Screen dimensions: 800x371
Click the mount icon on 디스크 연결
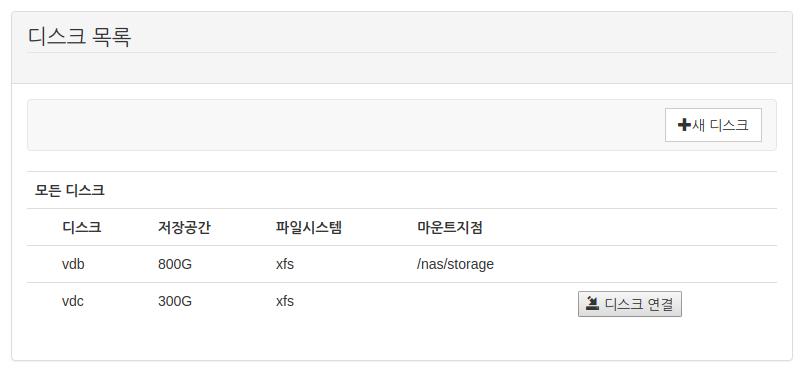(592, 304)
